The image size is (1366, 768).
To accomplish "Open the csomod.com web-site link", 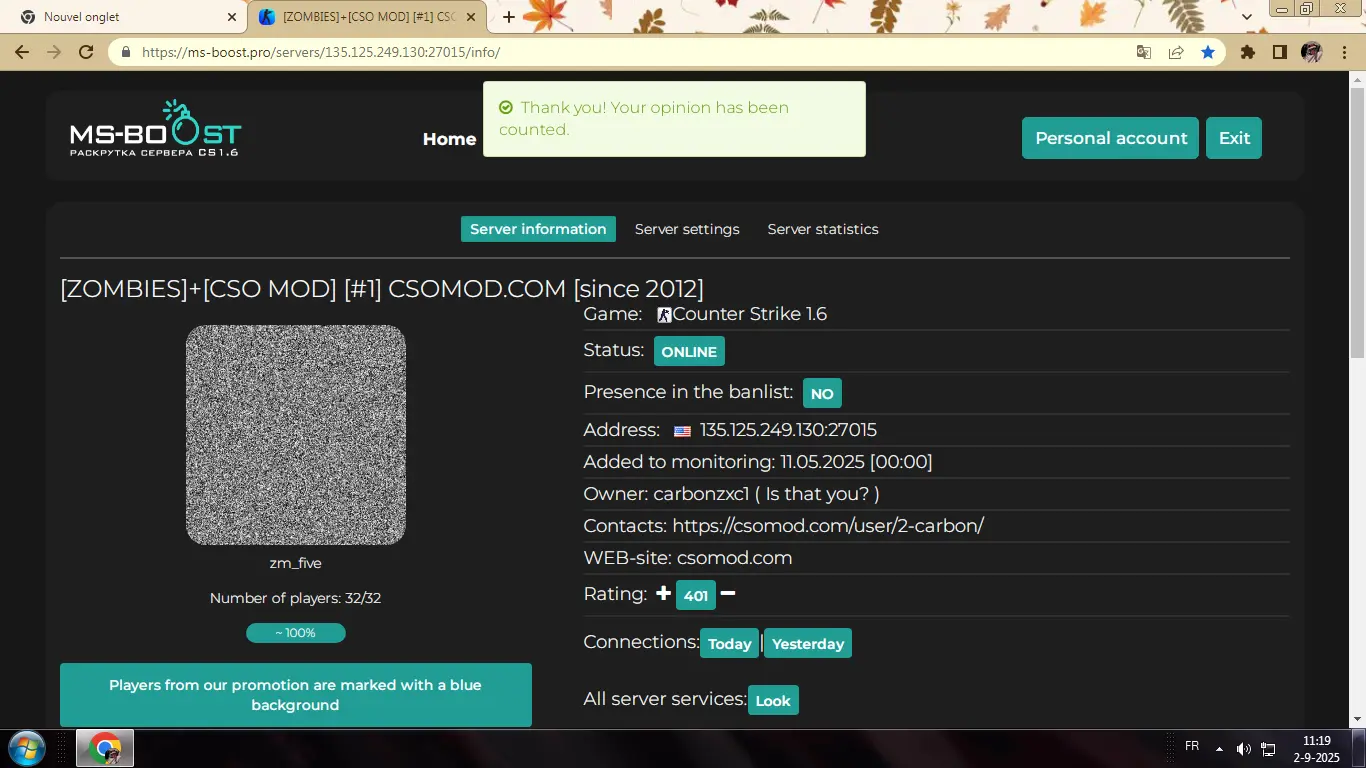I will 735,558.
